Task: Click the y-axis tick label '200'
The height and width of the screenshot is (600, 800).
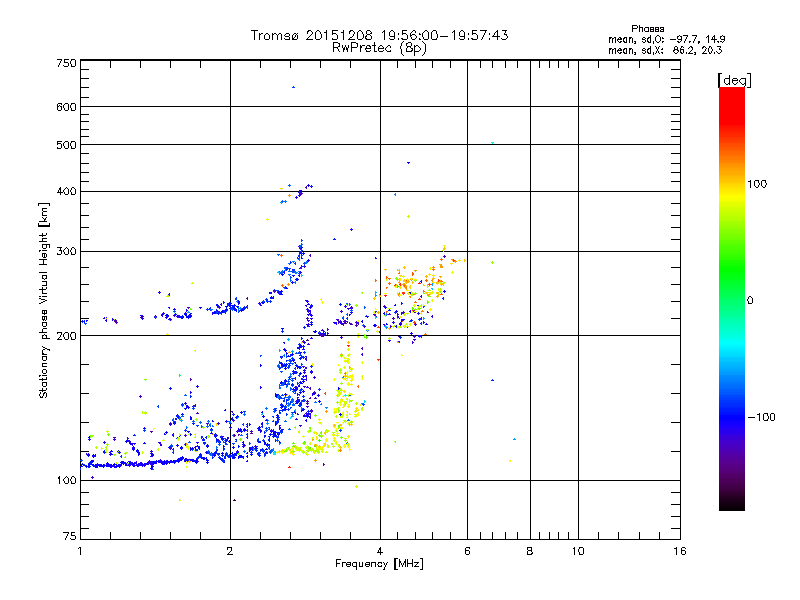Action: (x=66, y=336)
